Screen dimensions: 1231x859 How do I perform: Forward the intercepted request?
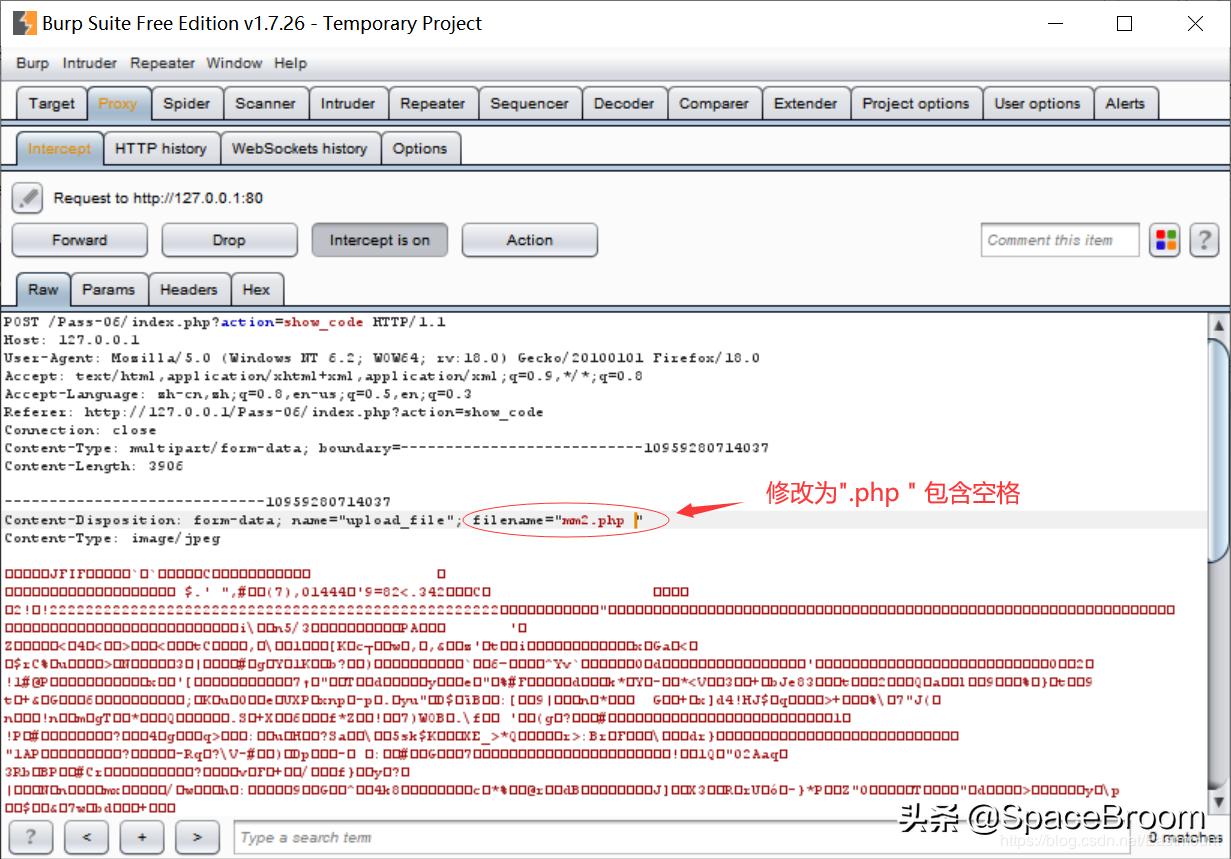click(x=80, y=240)
